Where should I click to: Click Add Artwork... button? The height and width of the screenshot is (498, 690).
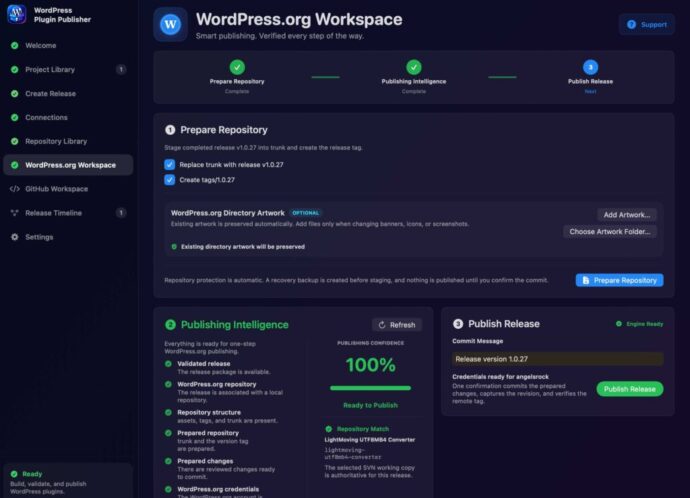(627, 215)
